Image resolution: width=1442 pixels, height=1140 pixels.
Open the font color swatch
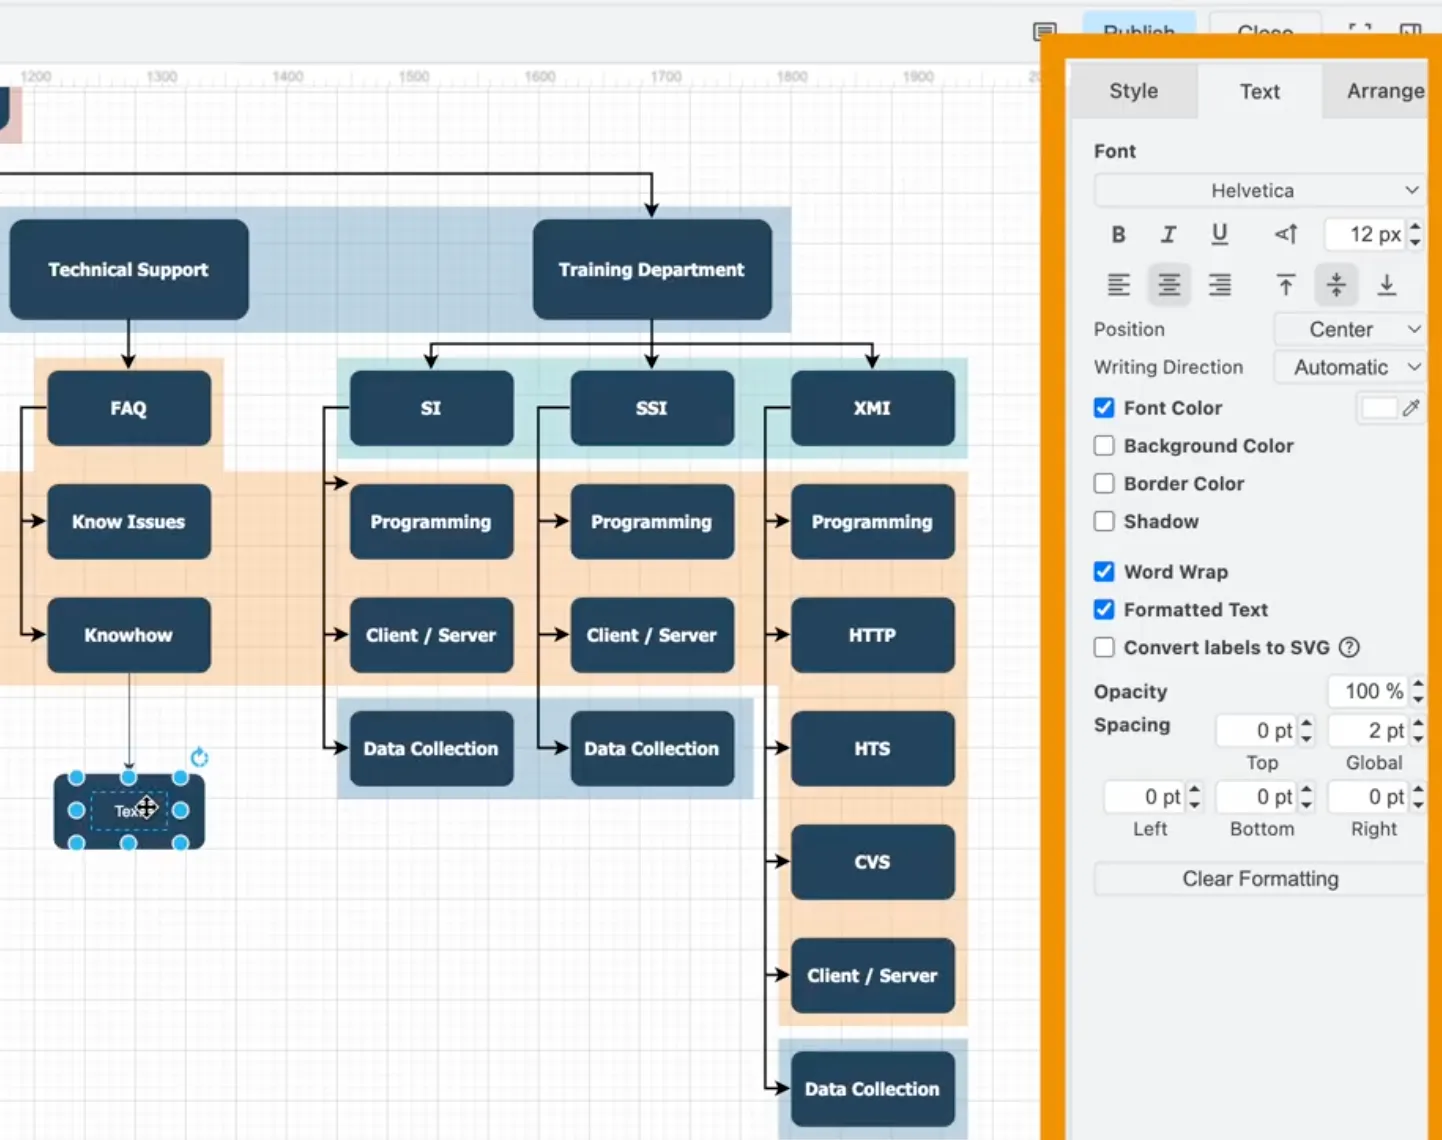[x=1378, y=408]
